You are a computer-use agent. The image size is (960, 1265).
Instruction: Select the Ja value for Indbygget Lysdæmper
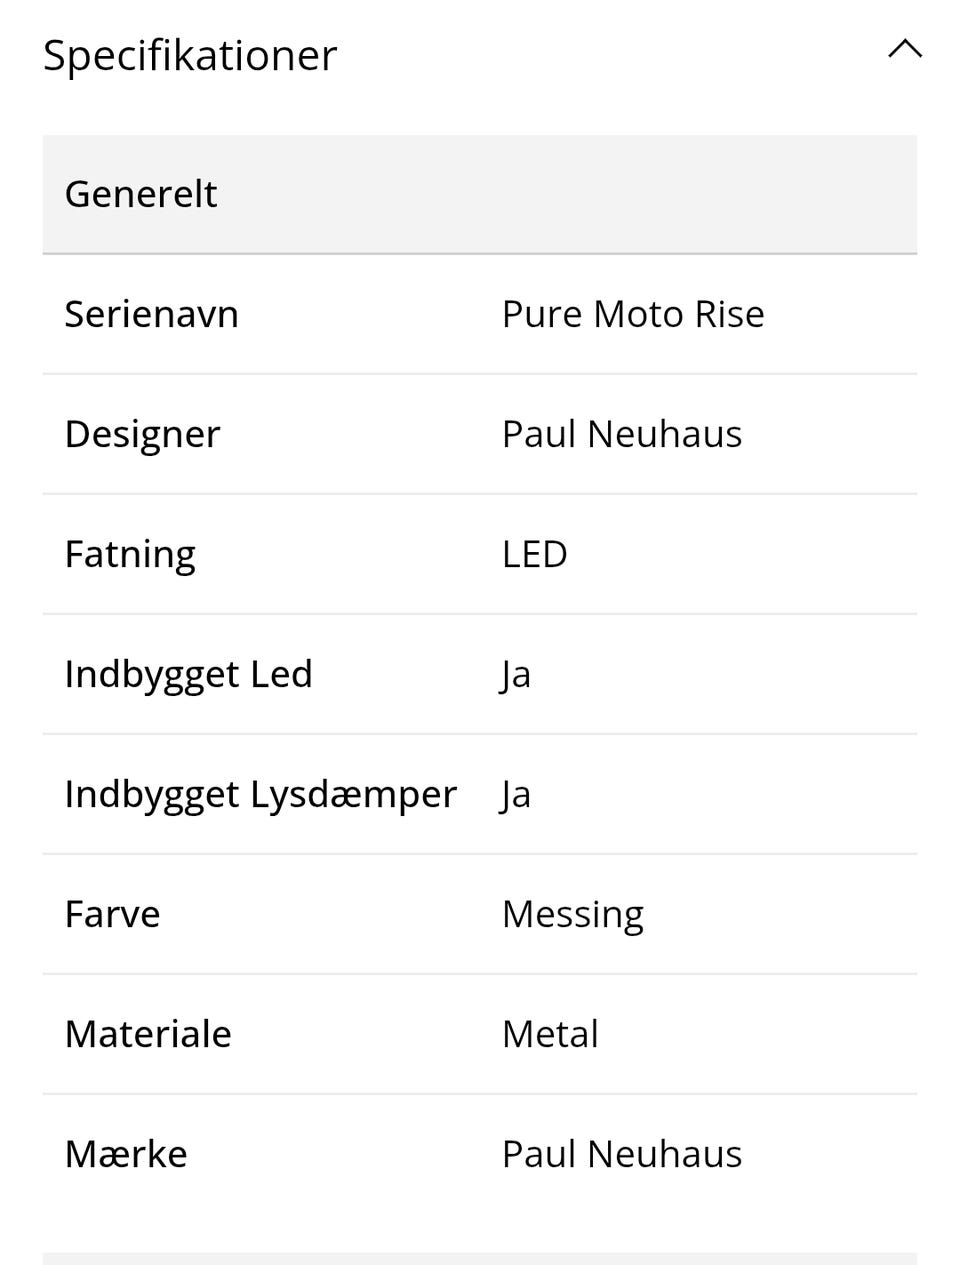(516, 794)
